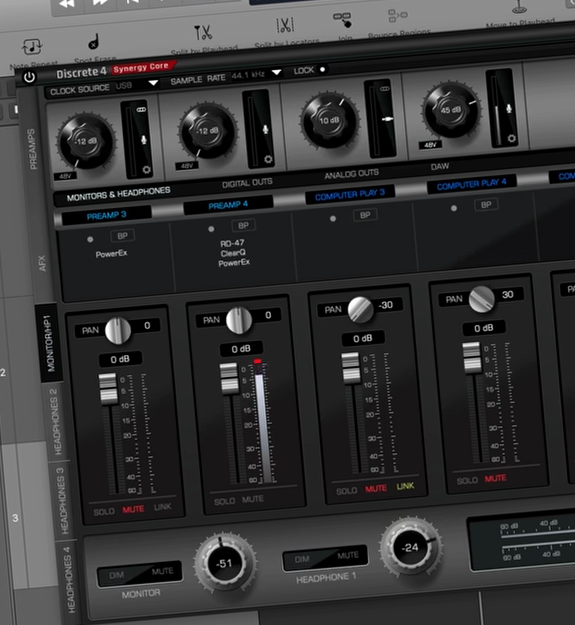Click the input type icon on the 10 dB preamp
Viewport: 575px width, 625px height.
click(387, 119)
